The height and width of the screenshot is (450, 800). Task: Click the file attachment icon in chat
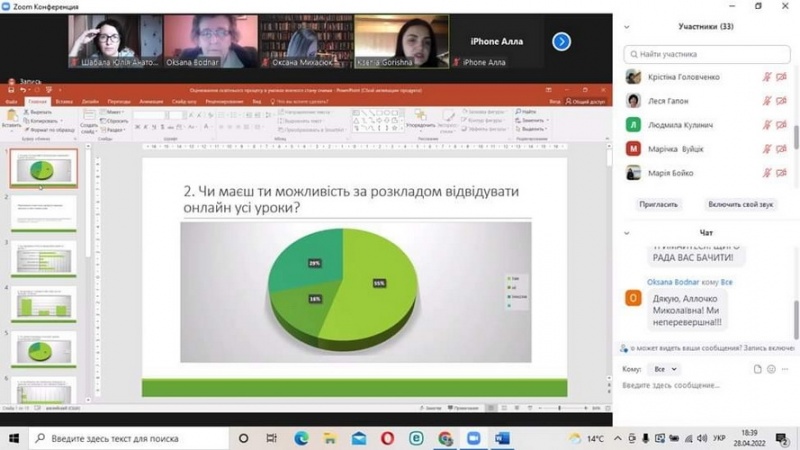point(757,369)
